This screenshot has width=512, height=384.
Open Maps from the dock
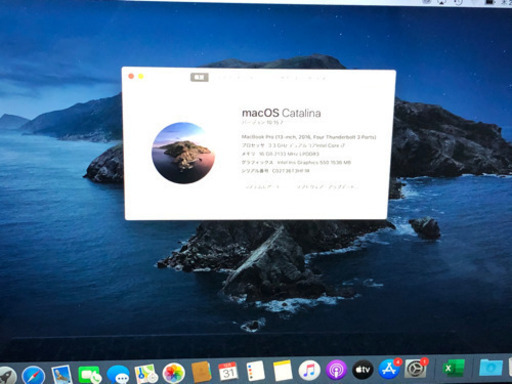click(146, 373)
